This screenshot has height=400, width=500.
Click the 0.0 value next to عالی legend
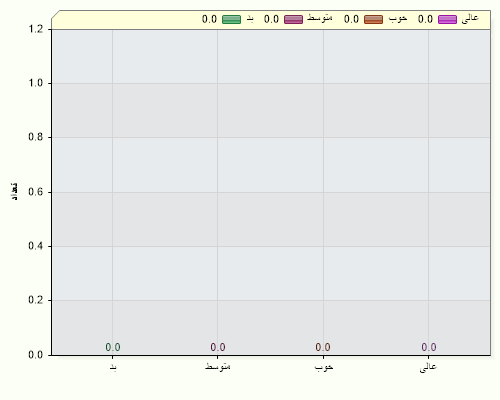tap(425, 19)
